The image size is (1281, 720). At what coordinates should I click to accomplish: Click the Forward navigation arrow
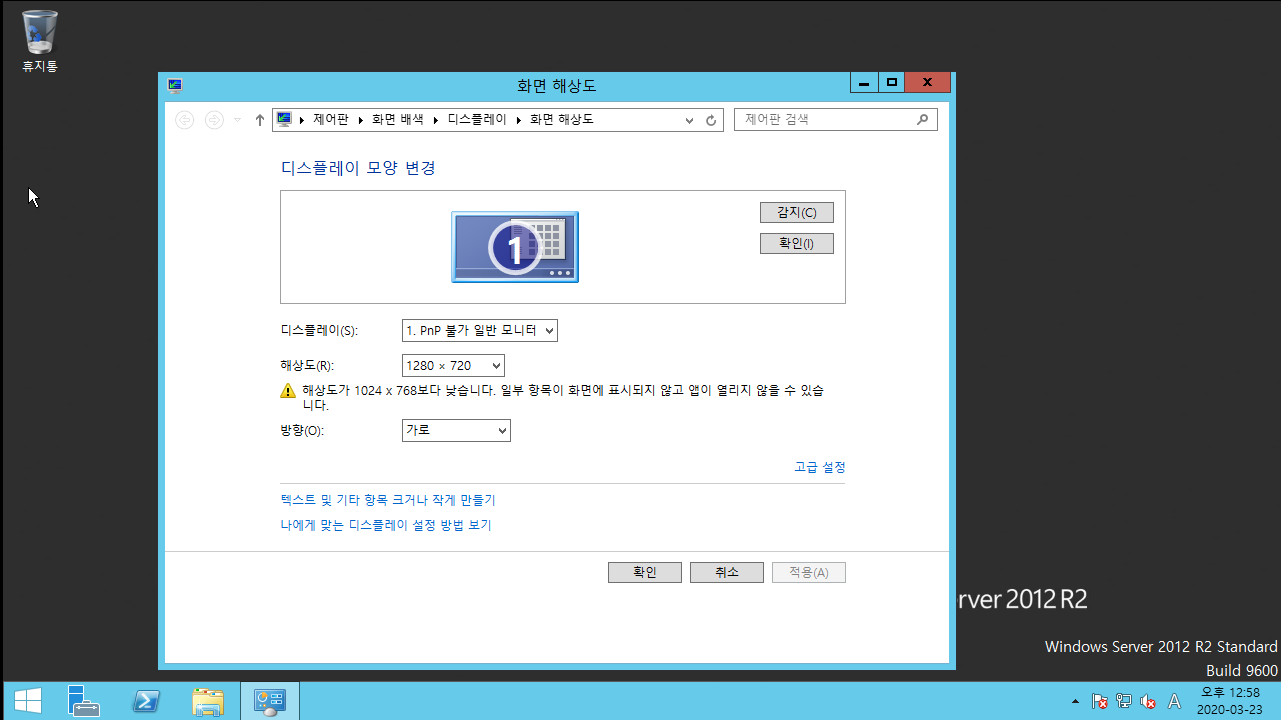click(214, 120)
